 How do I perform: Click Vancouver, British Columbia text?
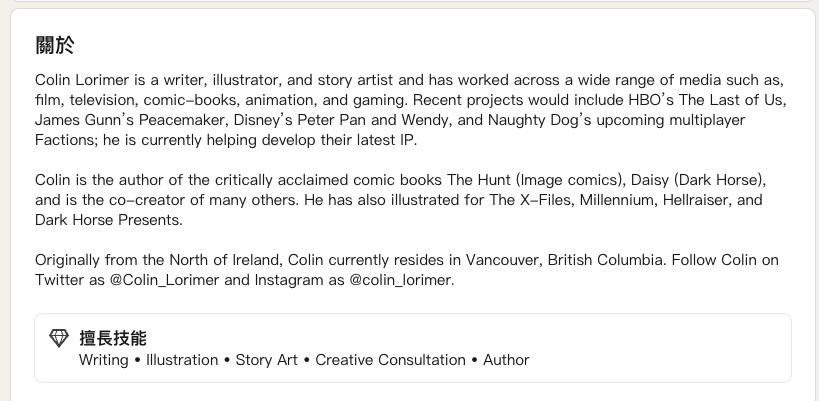click(564, 260)
